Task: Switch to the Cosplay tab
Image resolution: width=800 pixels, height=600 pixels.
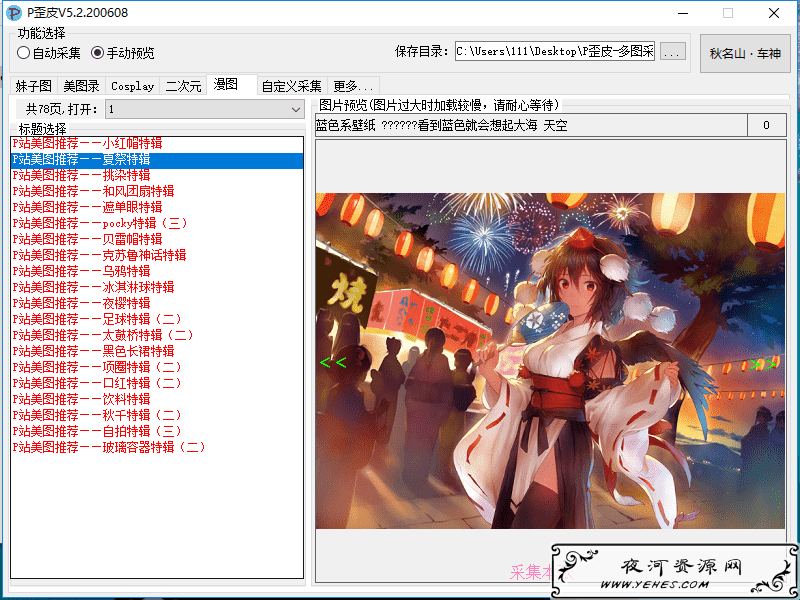Action: point(133,86)
